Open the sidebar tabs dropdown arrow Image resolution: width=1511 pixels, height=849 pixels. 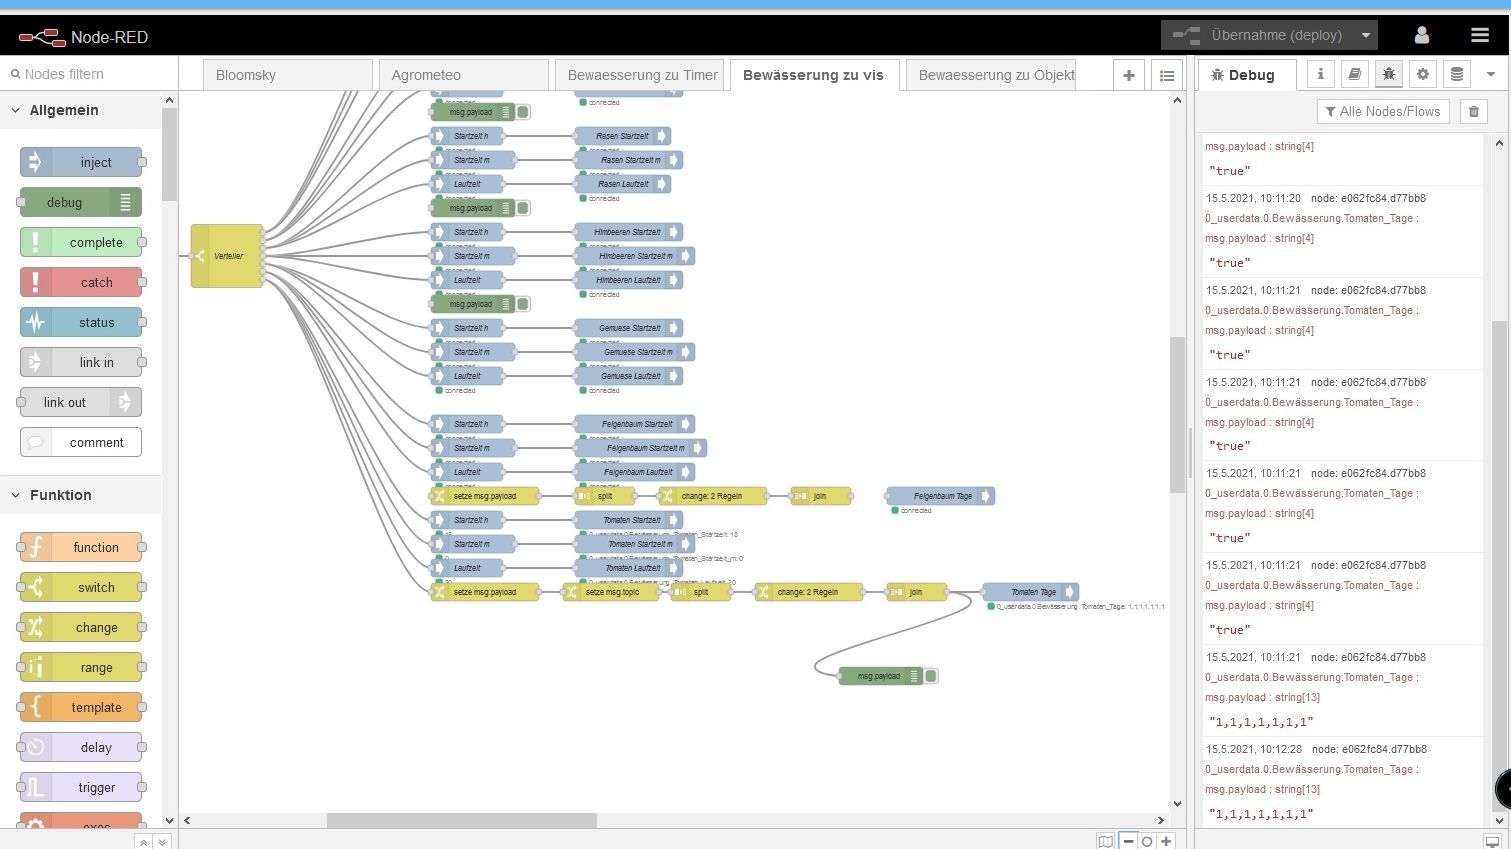1490,74
